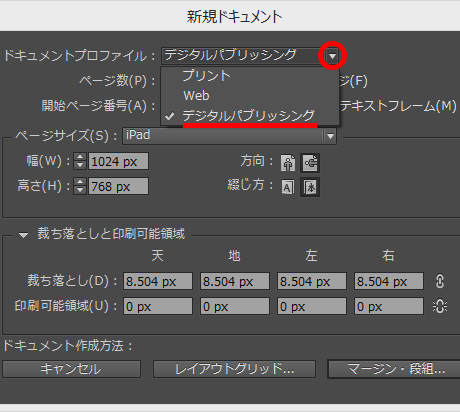Click the 裁ち落としと印刷可能領域 heading

click(111, 234)
